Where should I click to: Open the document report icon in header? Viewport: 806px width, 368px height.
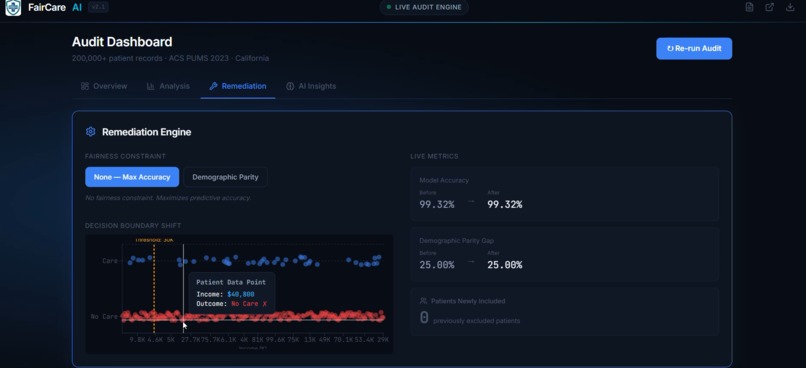[749, 7]
